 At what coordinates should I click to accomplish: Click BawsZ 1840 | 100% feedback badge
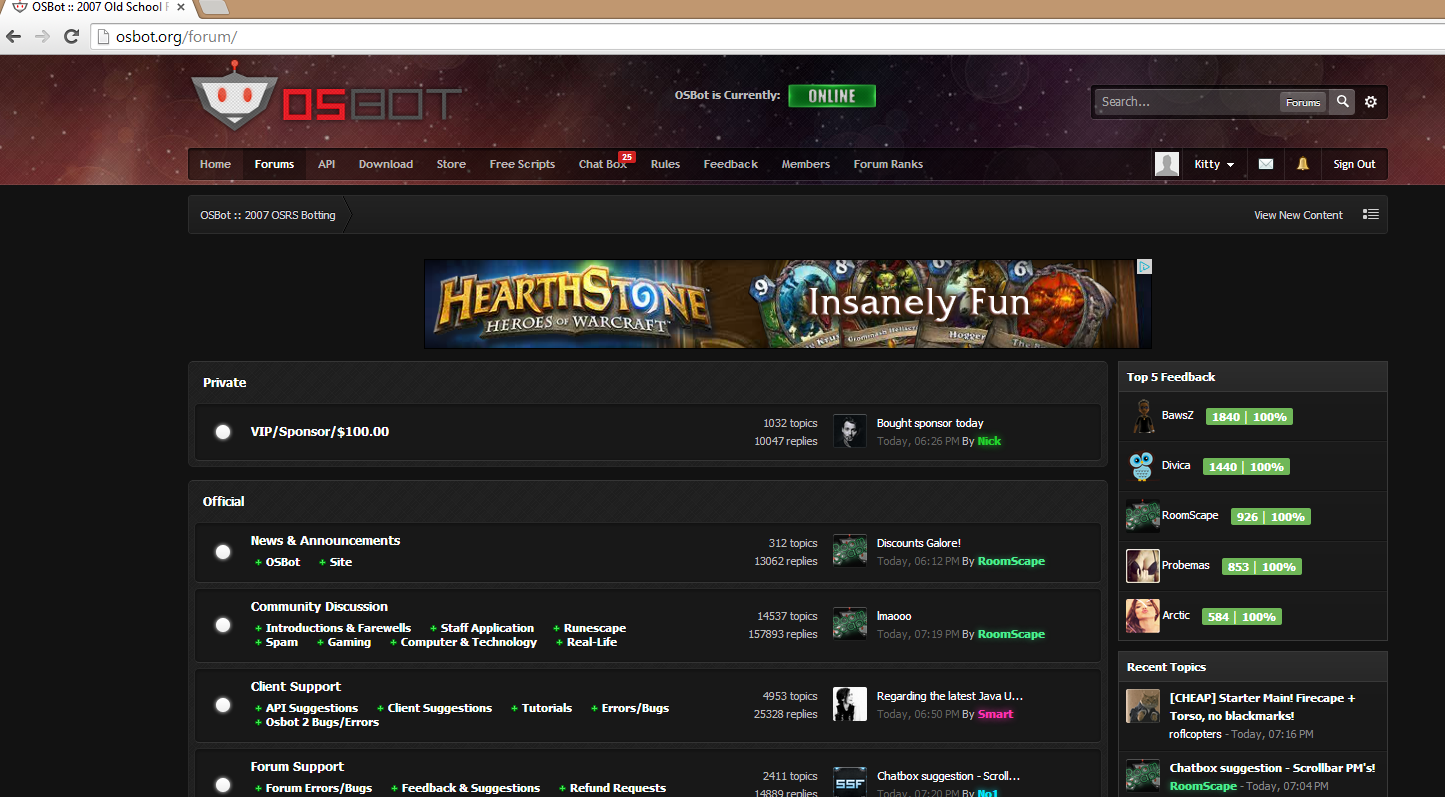tap(1249, 417)
